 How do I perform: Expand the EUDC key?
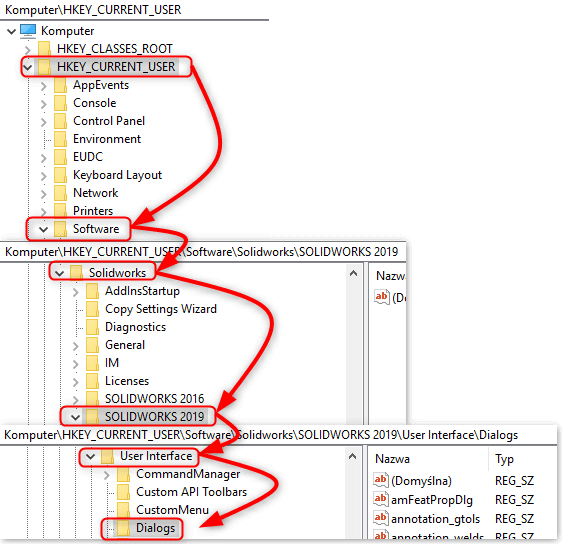point(43,158)
